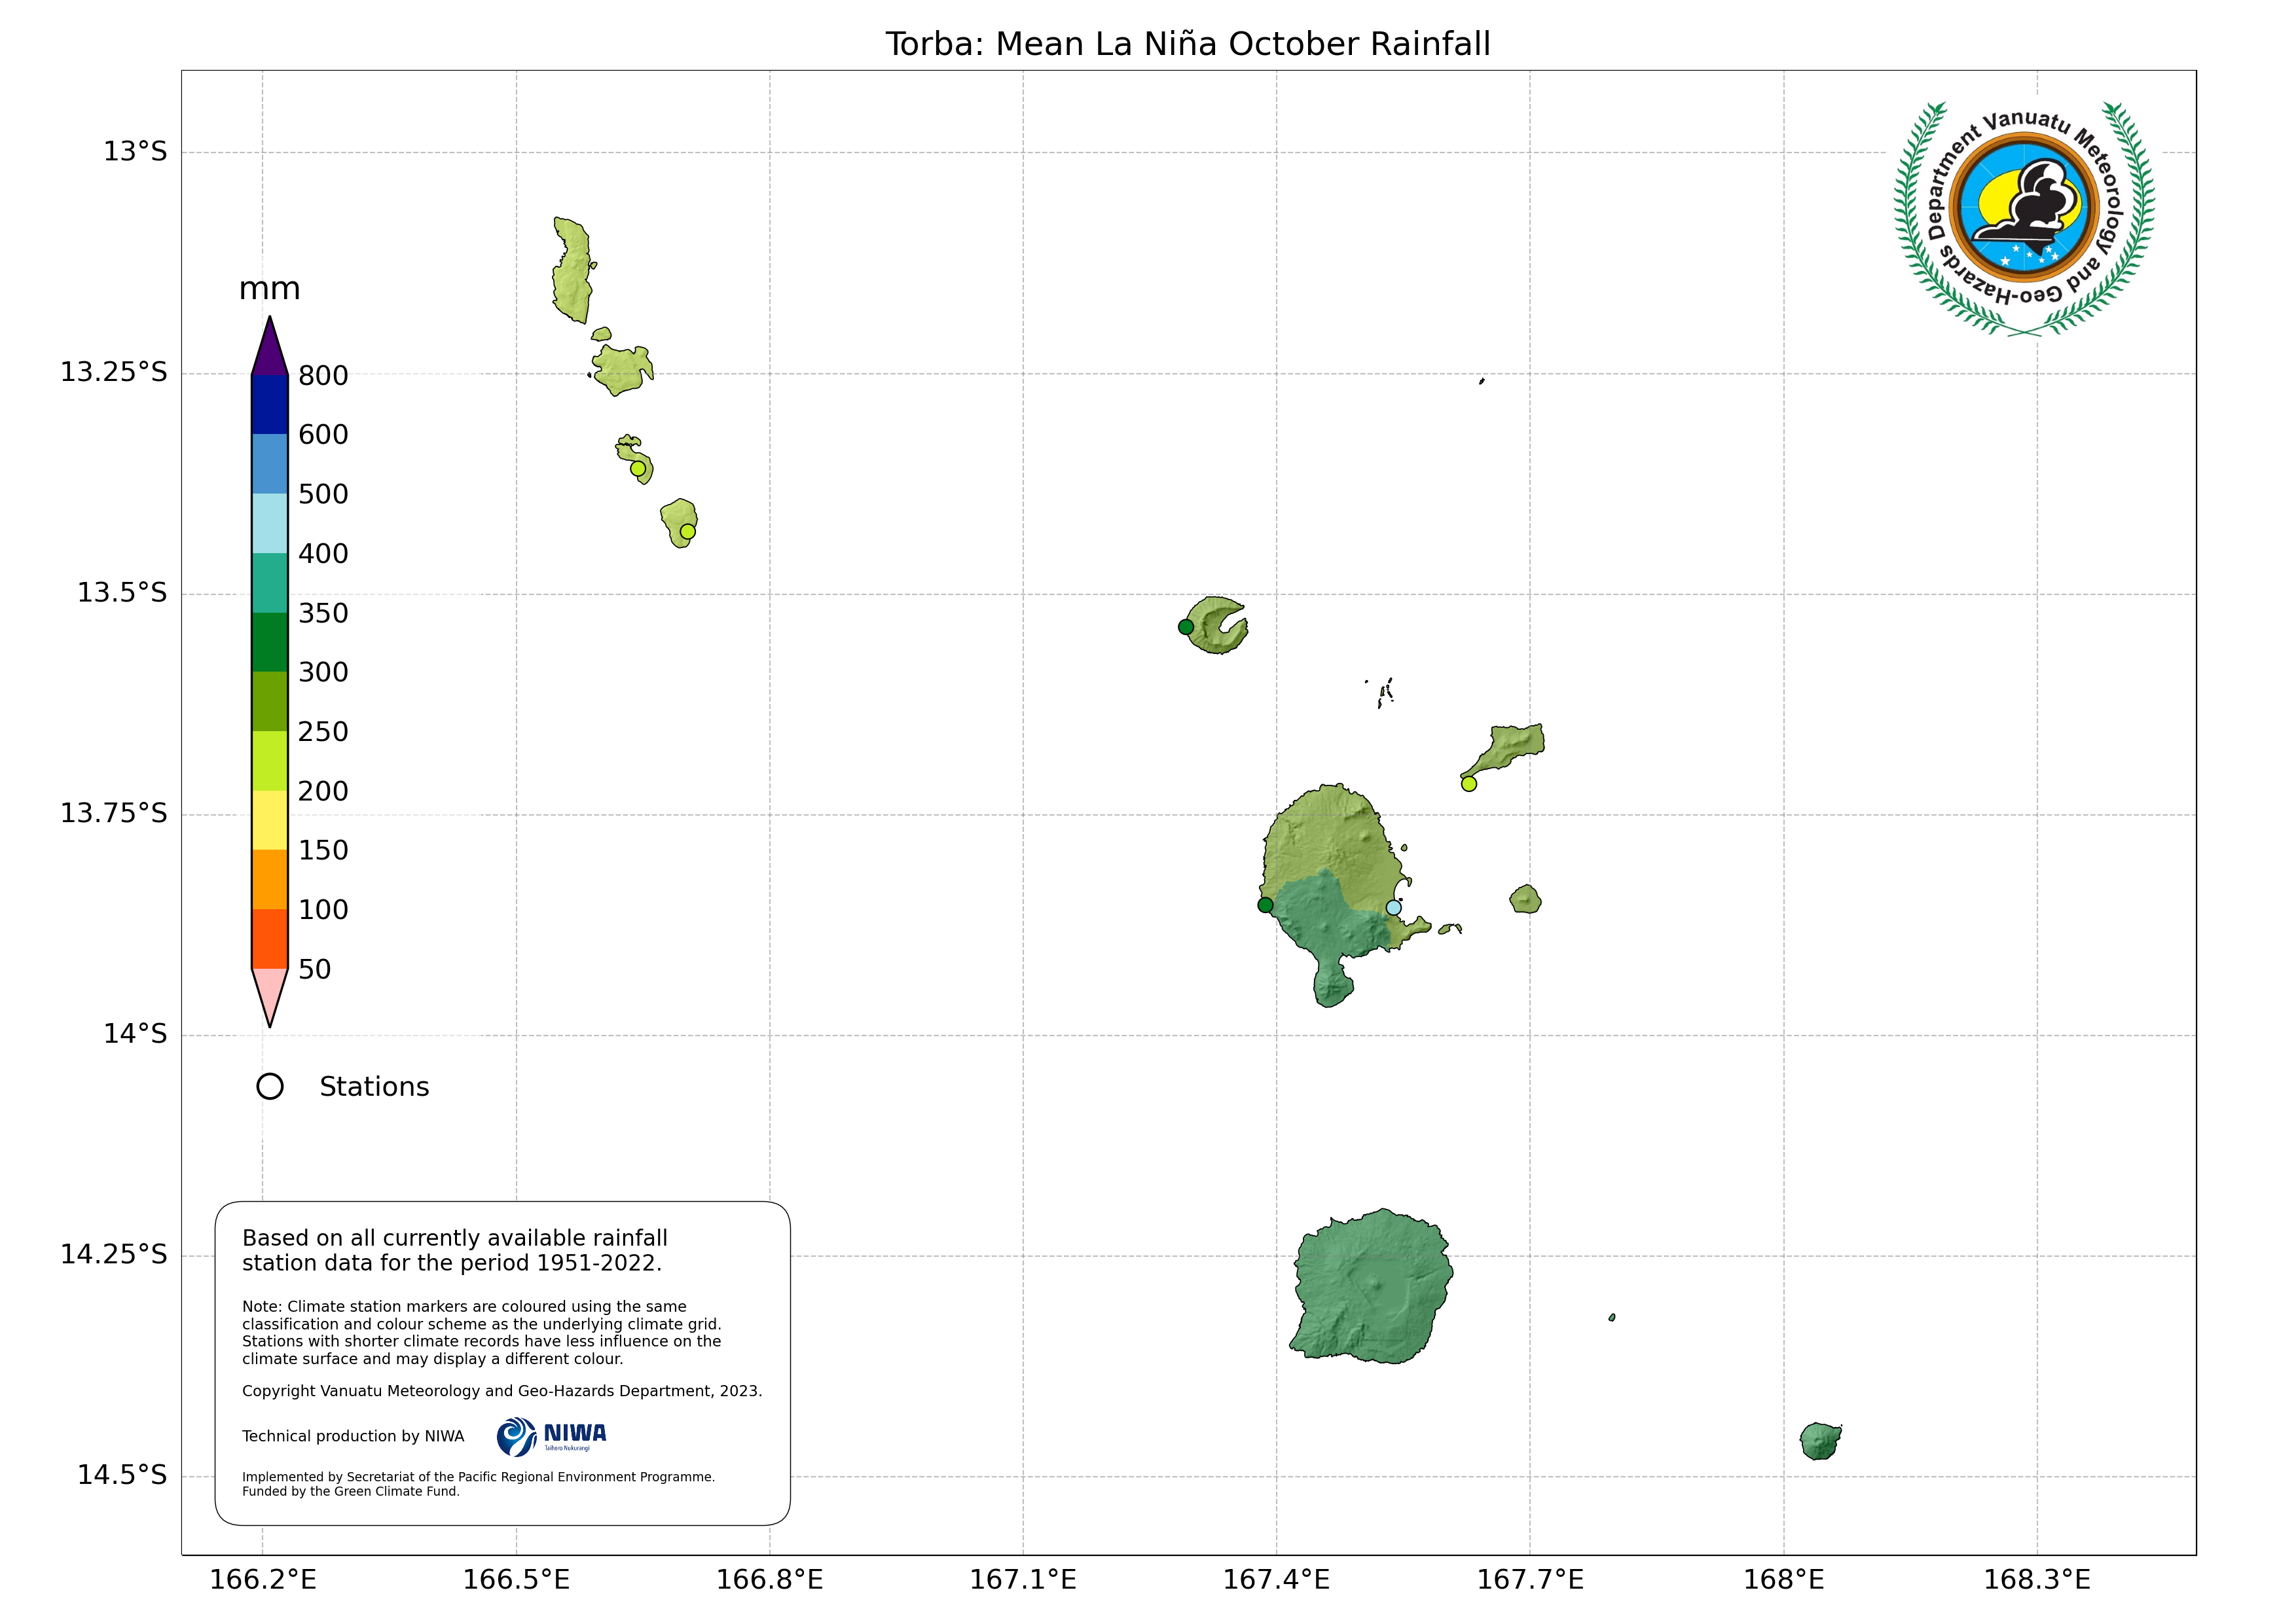Click the dark green station on western coast
The image size is (2296, 1624).
pyautogui.click(x=1265, y=905)
